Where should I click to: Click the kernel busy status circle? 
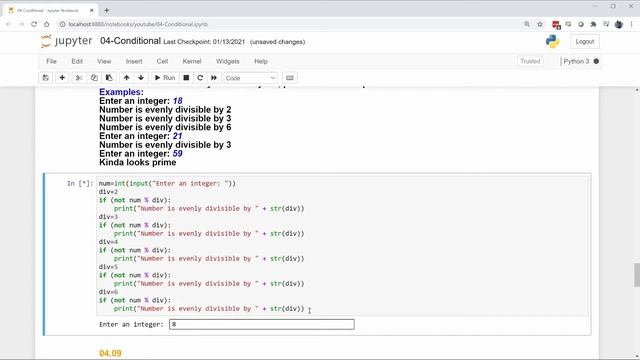[x=596, y=61]
